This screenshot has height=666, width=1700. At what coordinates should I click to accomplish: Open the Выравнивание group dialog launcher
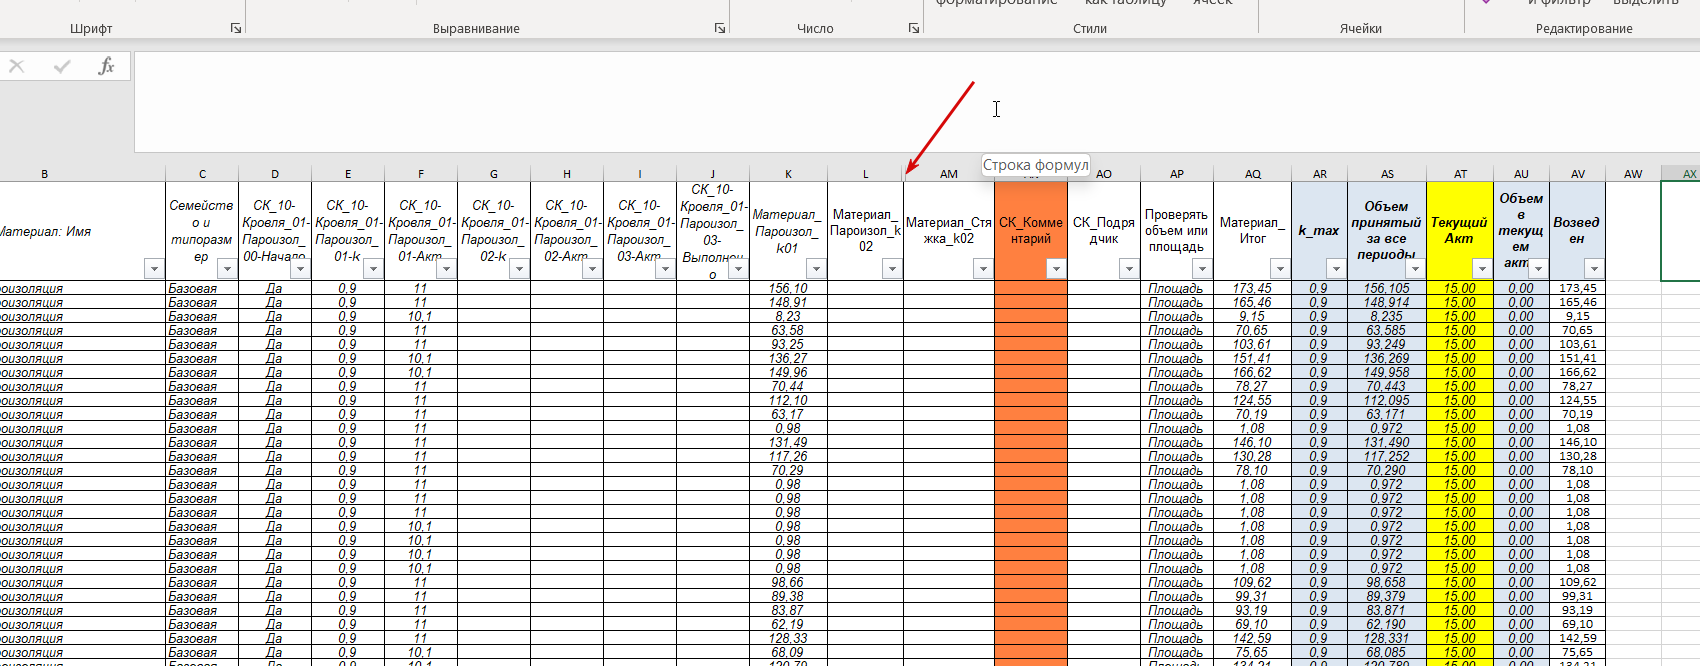(720, 28)
